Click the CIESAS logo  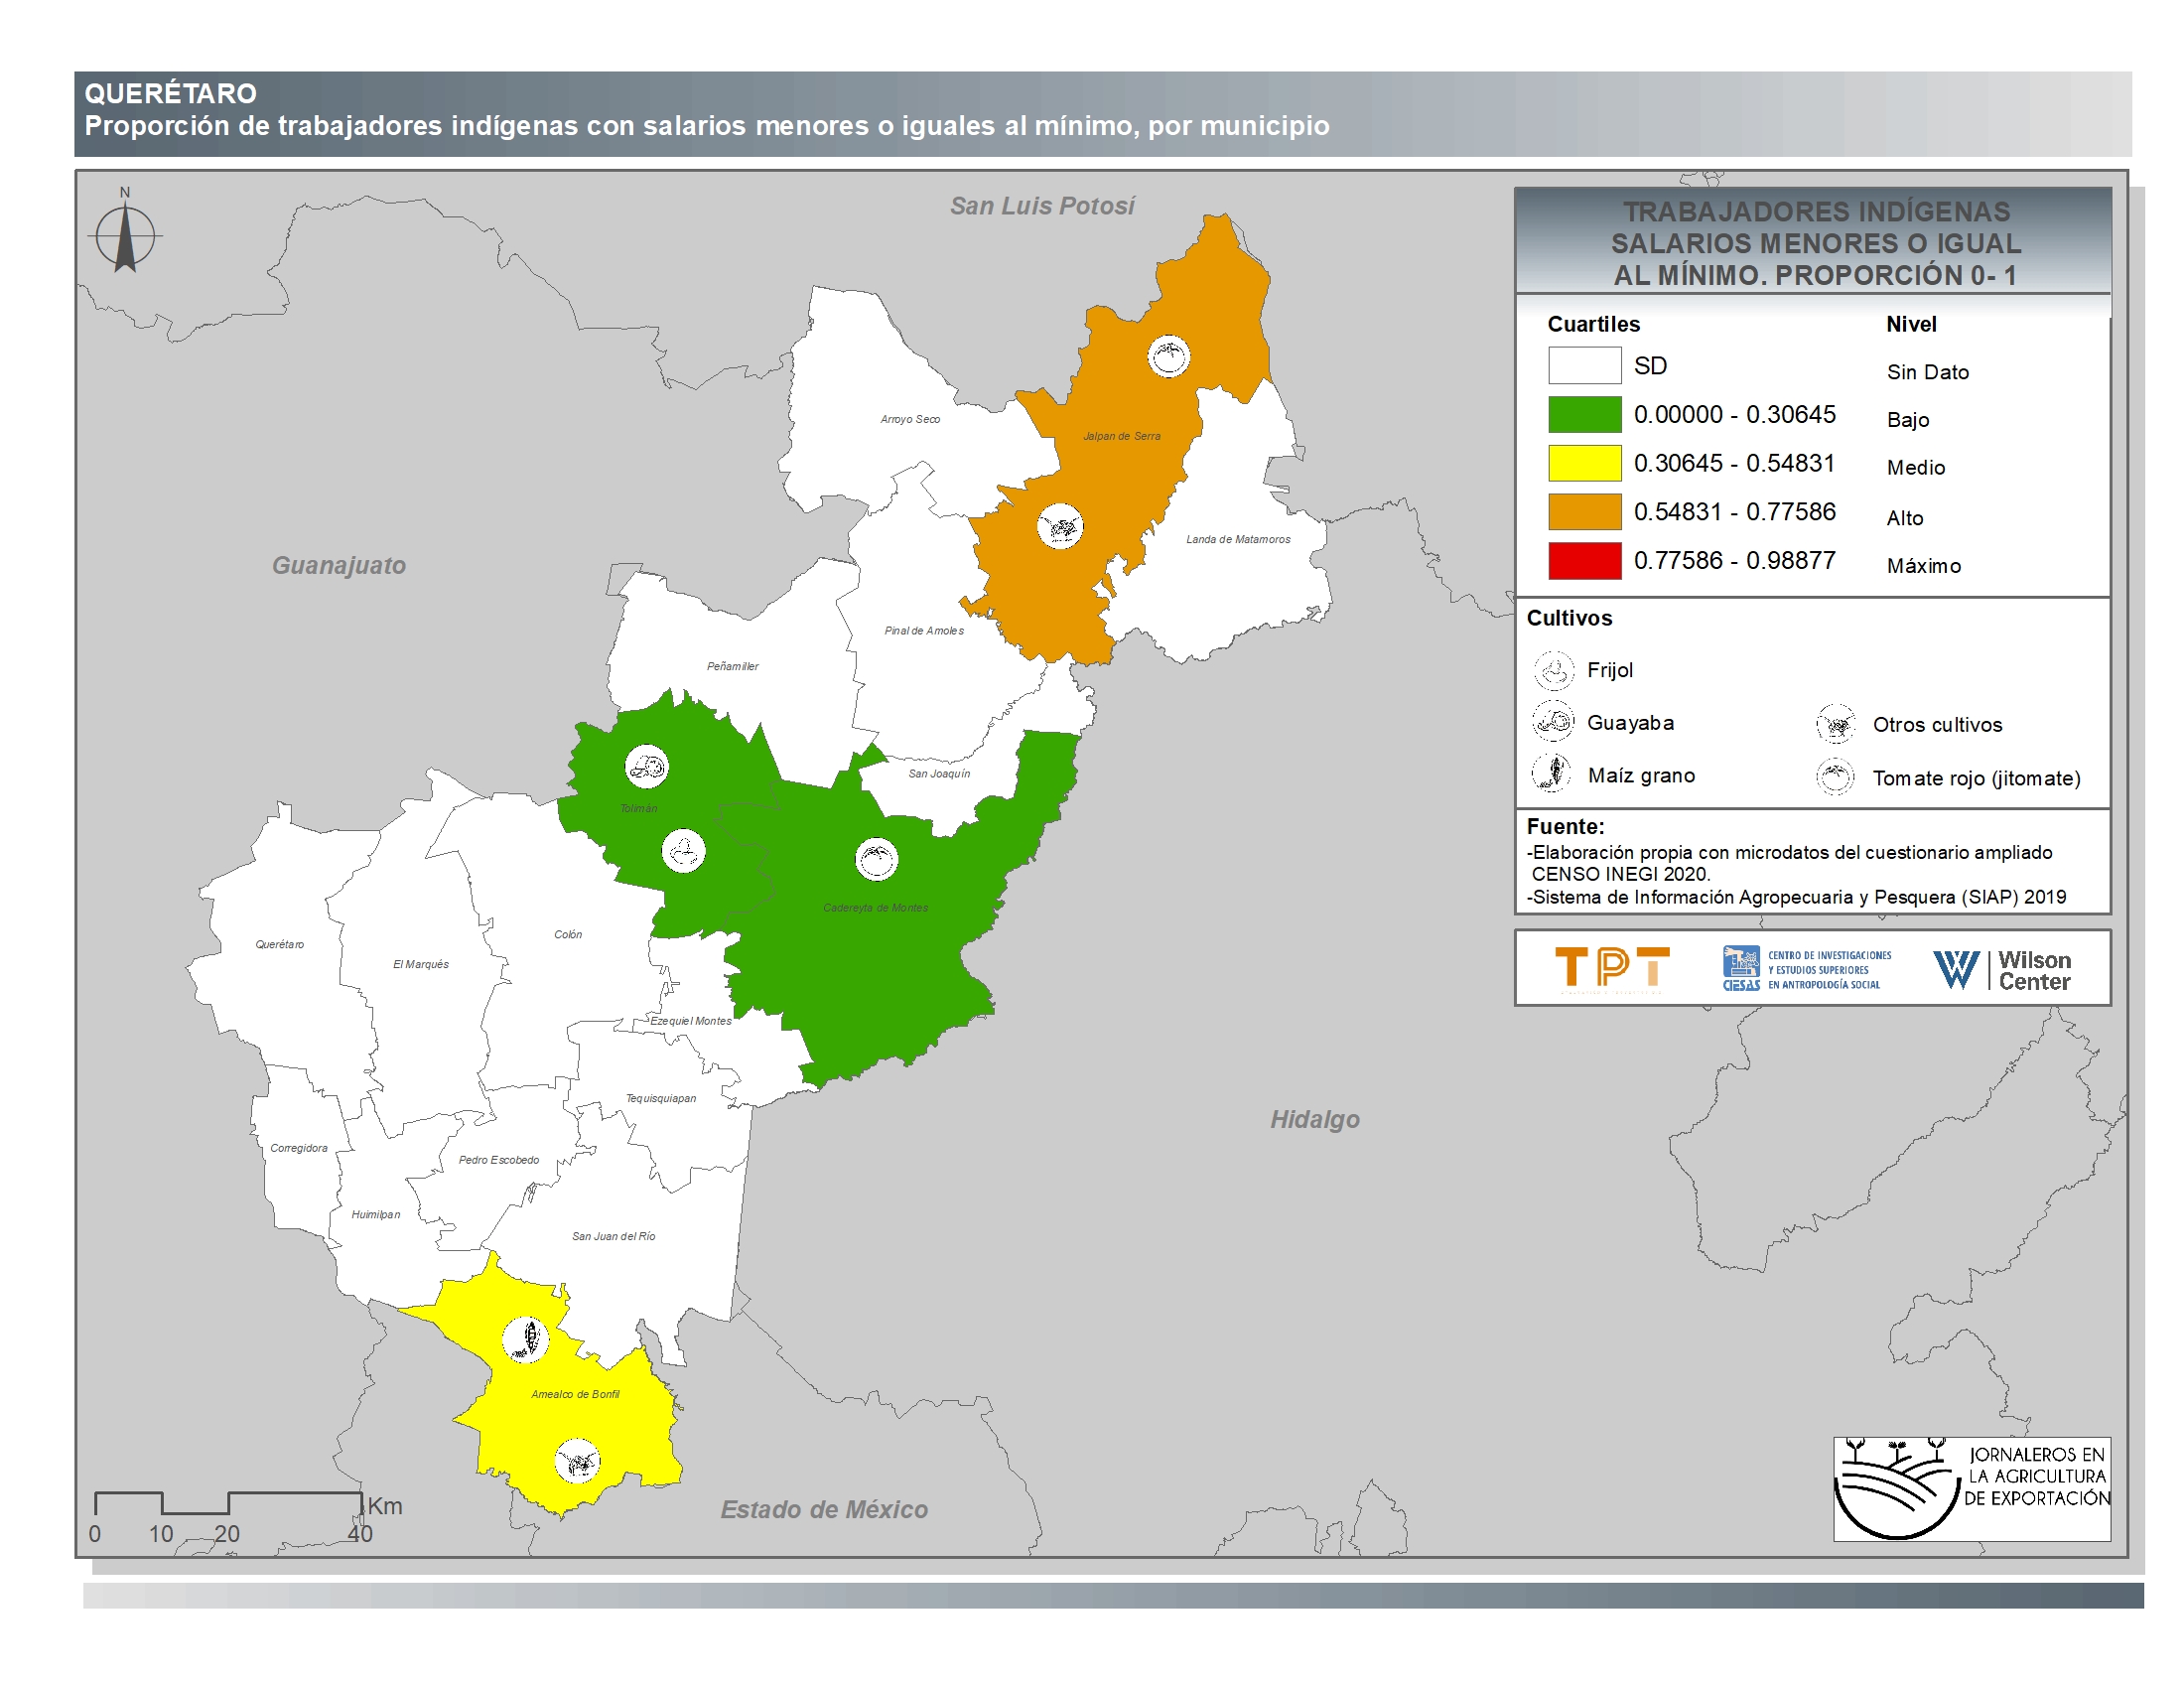pos(1806,969)
